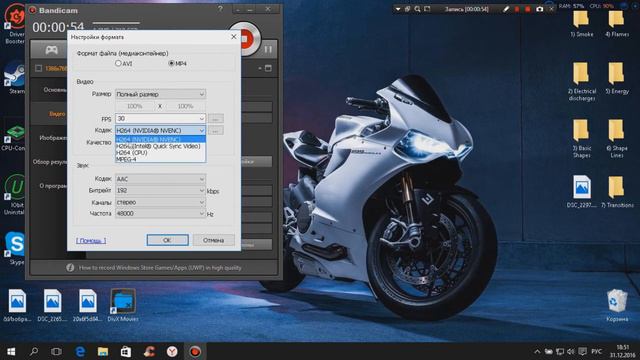The width and height of the screenshot is (640, 360).
Task: Open the video size combo box 'Полный размер'
Action: [160, 94]
